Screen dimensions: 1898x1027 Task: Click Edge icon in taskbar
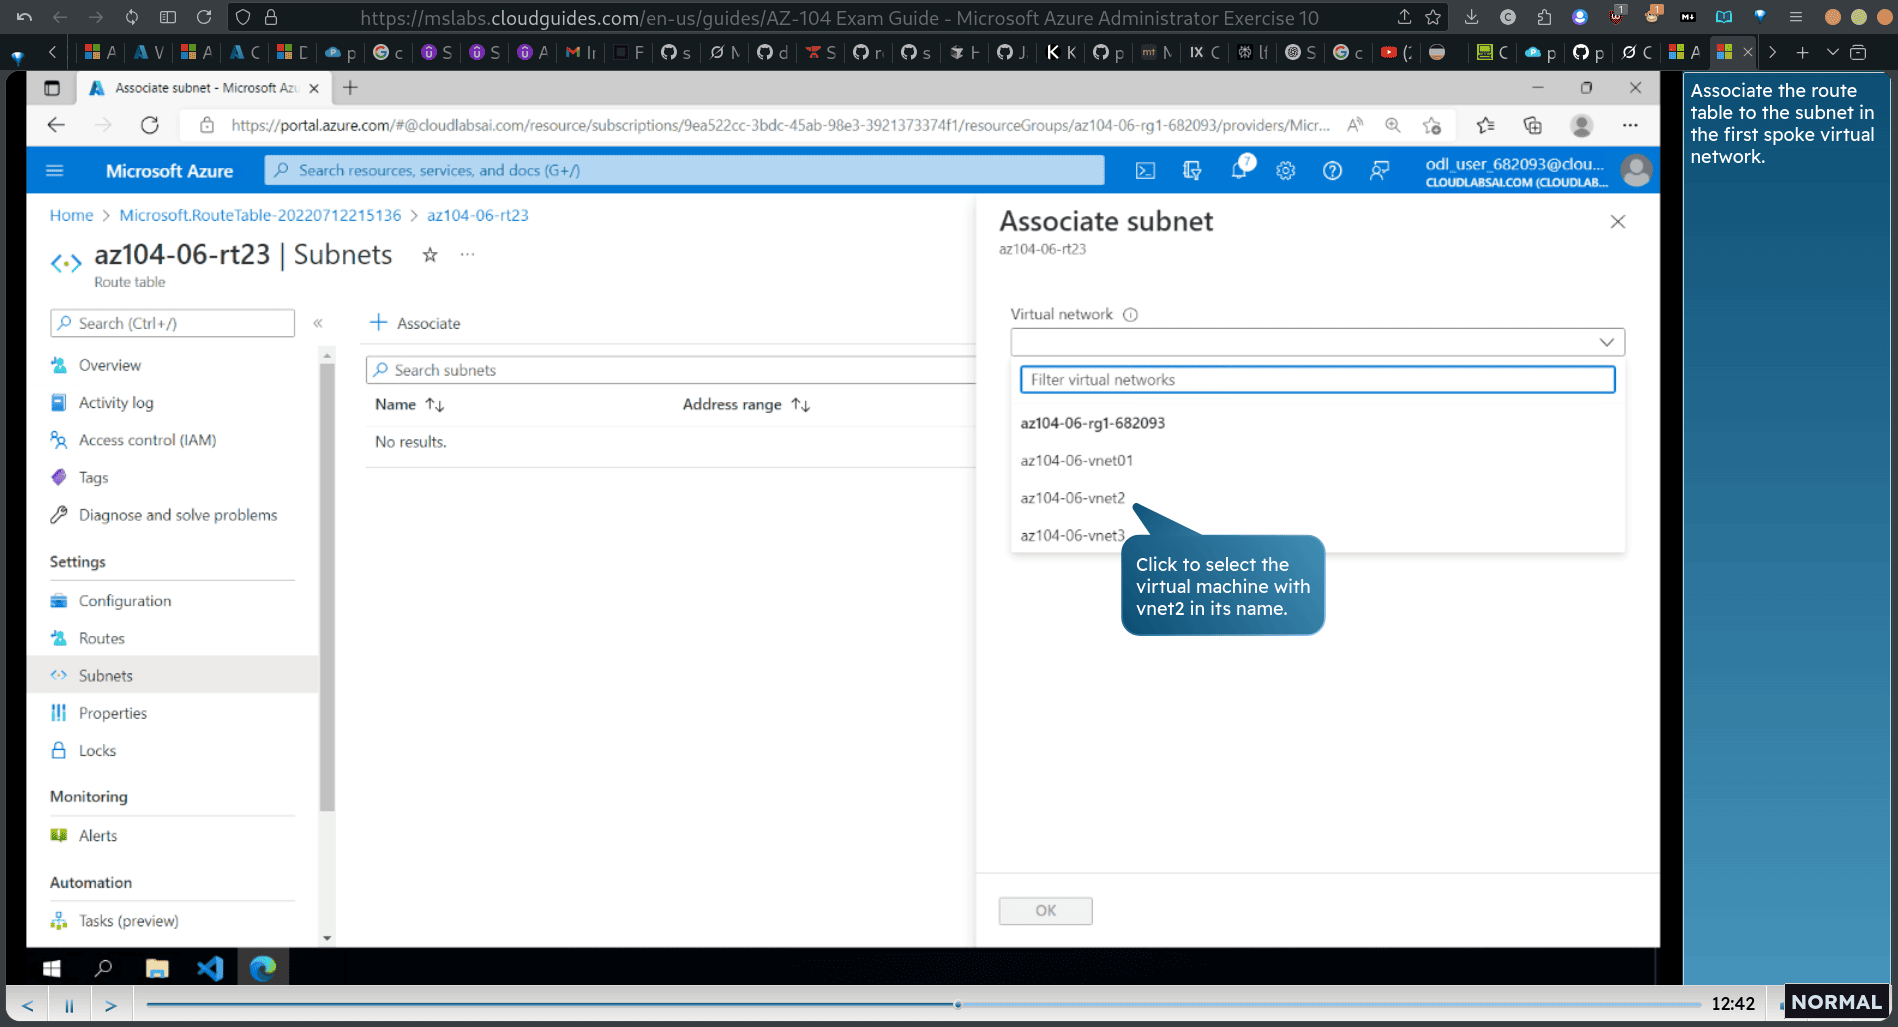pos(263,968)
